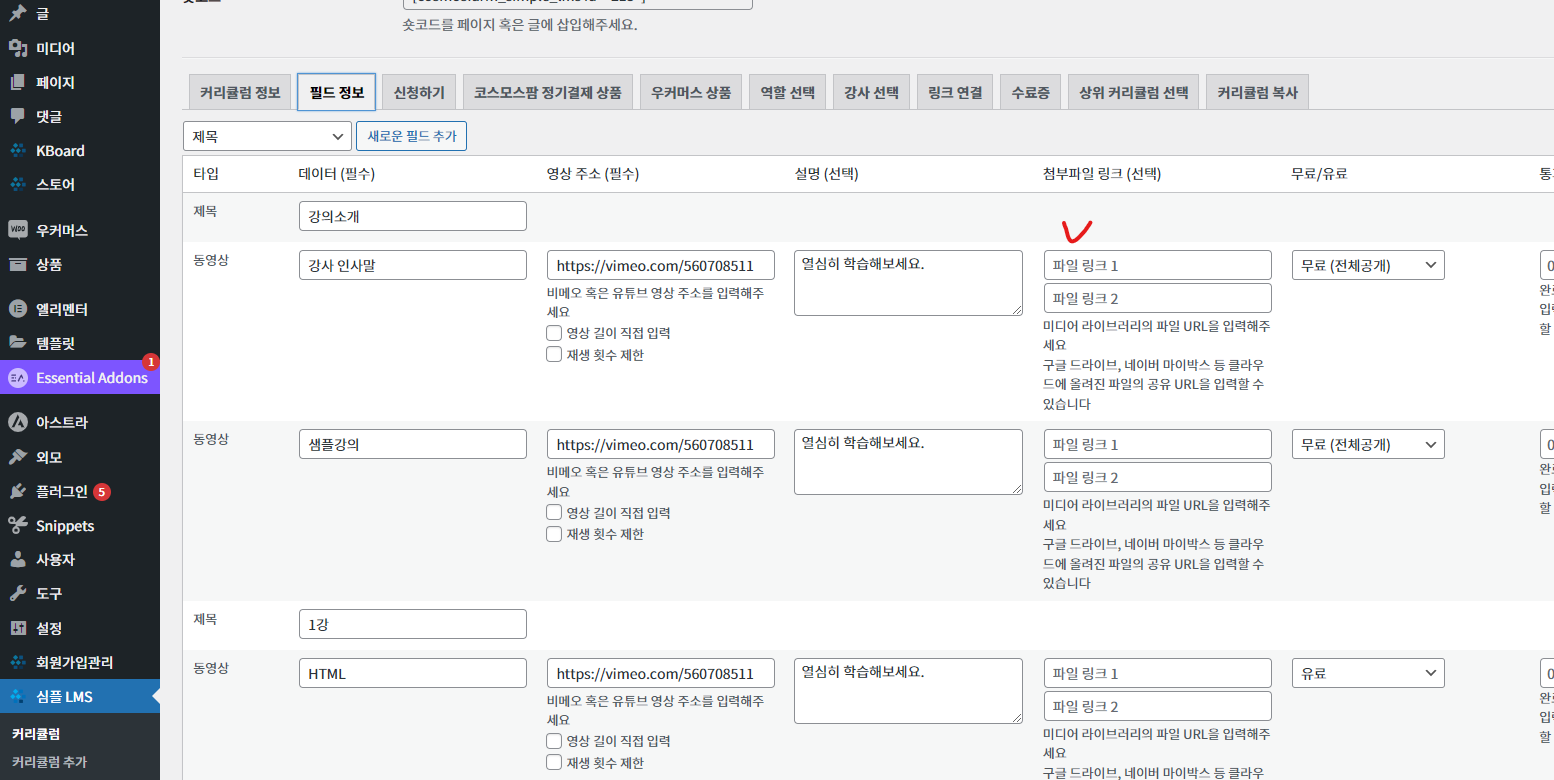Open 무료 (전체공개) dropdown for 샘플강의
Viewport: 1554px width, 780px height.
click(1368, 444)
